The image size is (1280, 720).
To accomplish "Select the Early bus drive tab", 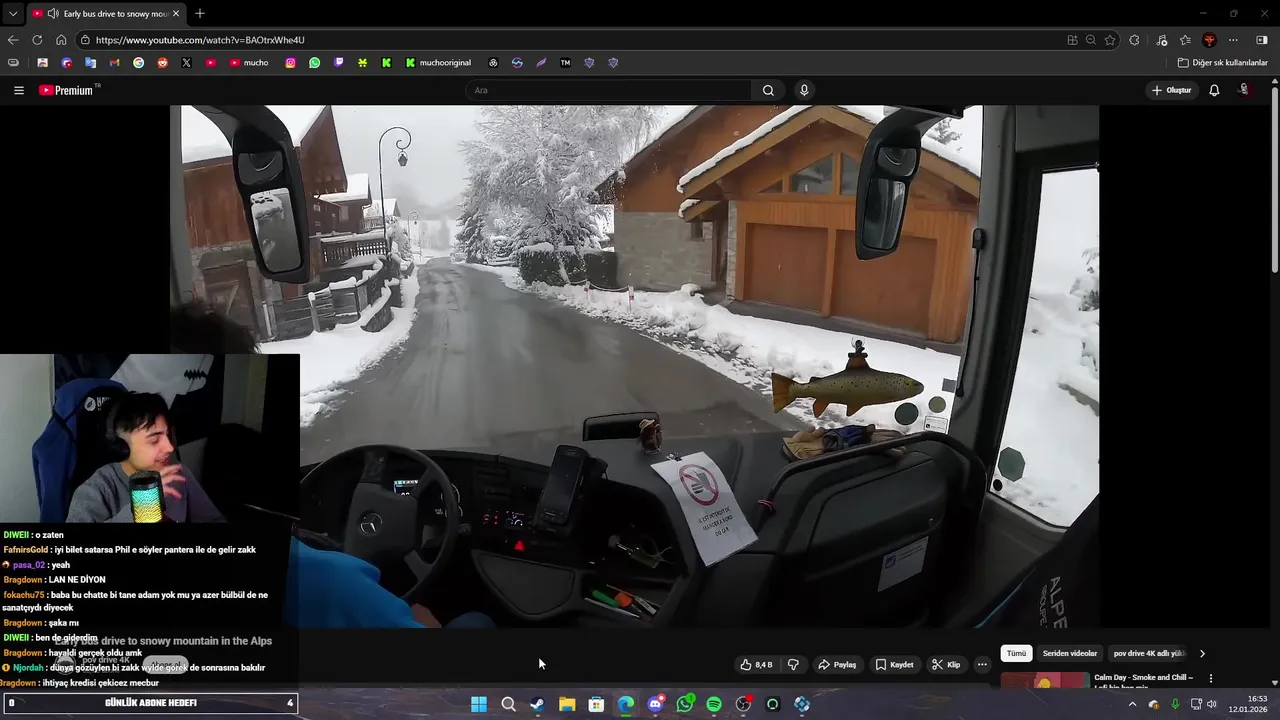I will click(107, 14).
